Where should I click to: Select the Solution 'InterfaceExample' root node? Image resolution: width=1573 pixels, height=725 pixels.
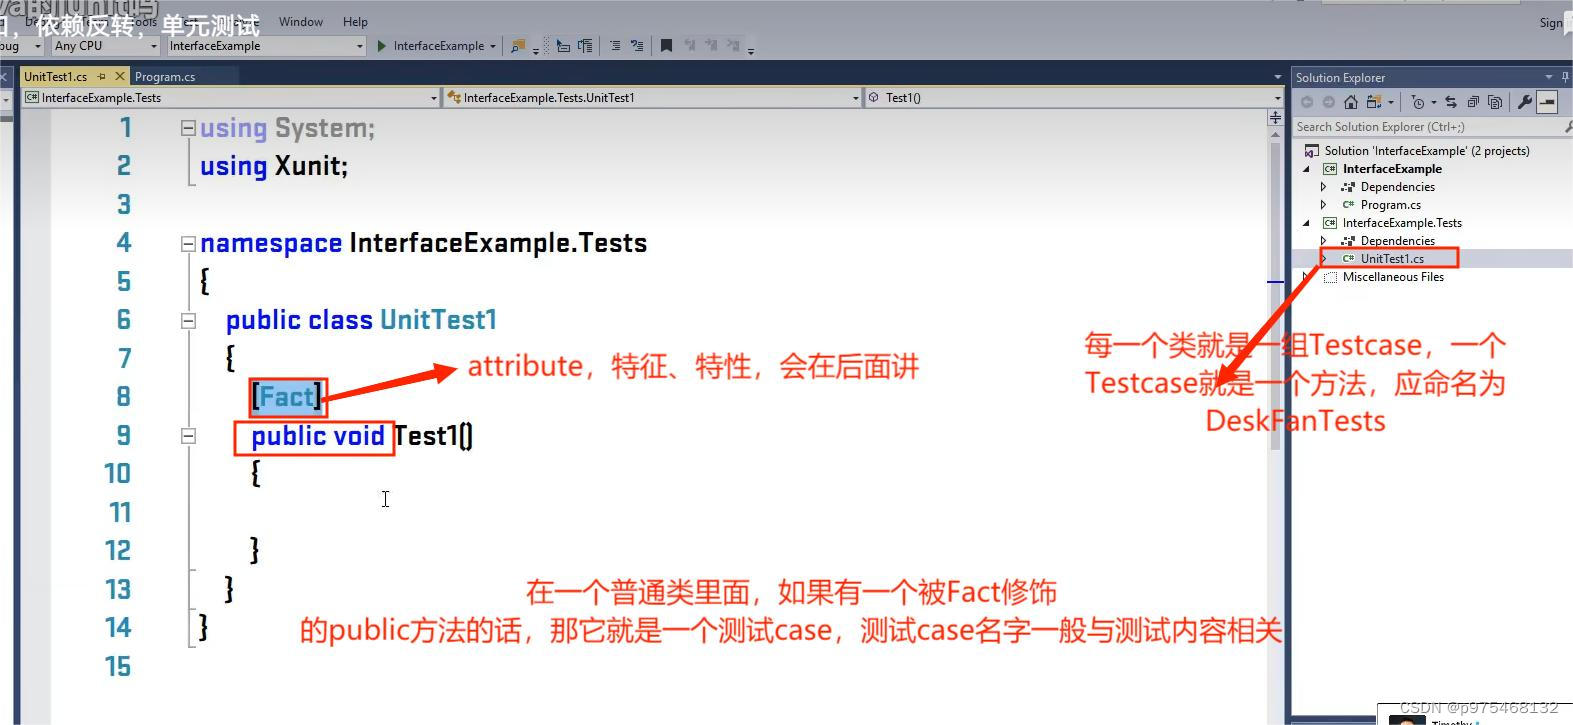coord(1427,151)
